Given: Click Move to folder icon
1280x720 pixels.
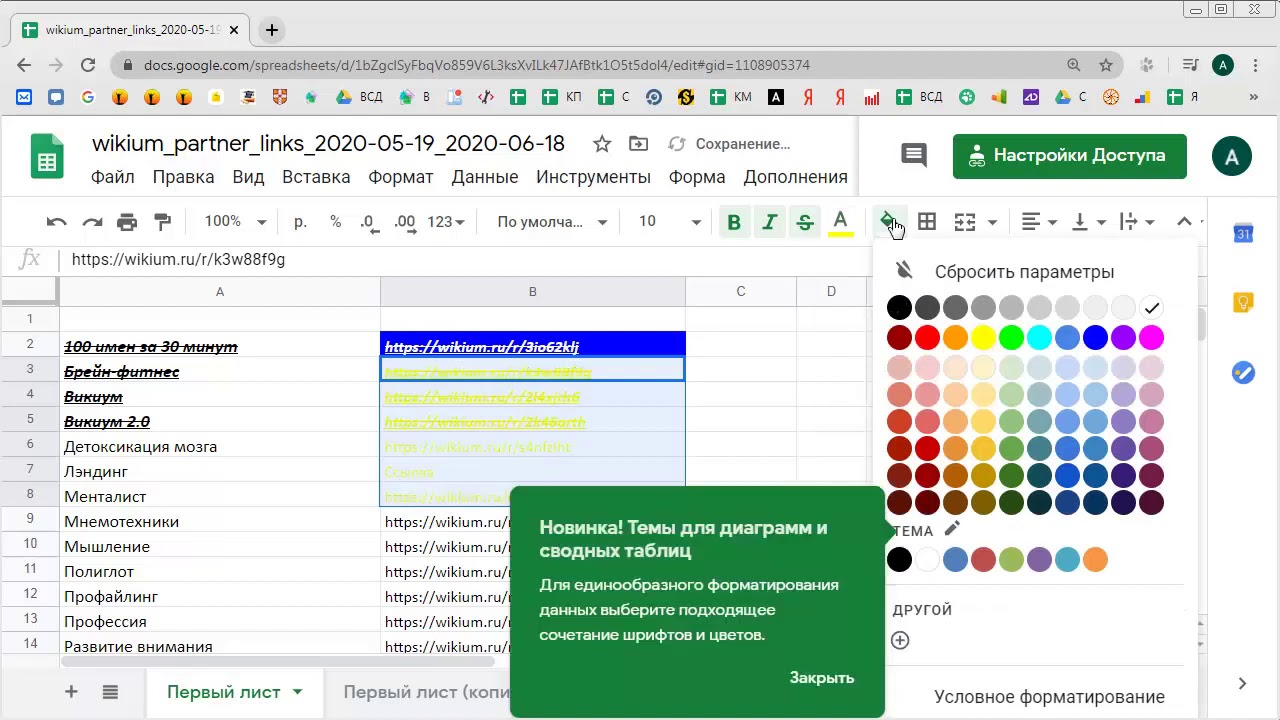Looking at the screenshot, I should pyautogui.click(x=638, y=144).
